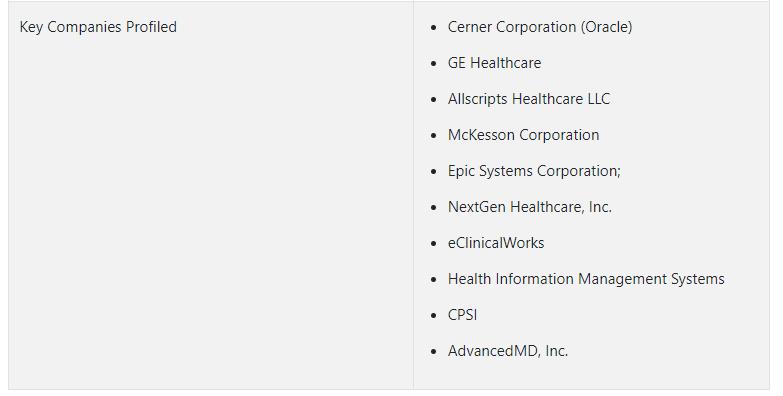Click the CPSI list item
The width and height of the screenshot is (783, 396).
click(462, 315)
